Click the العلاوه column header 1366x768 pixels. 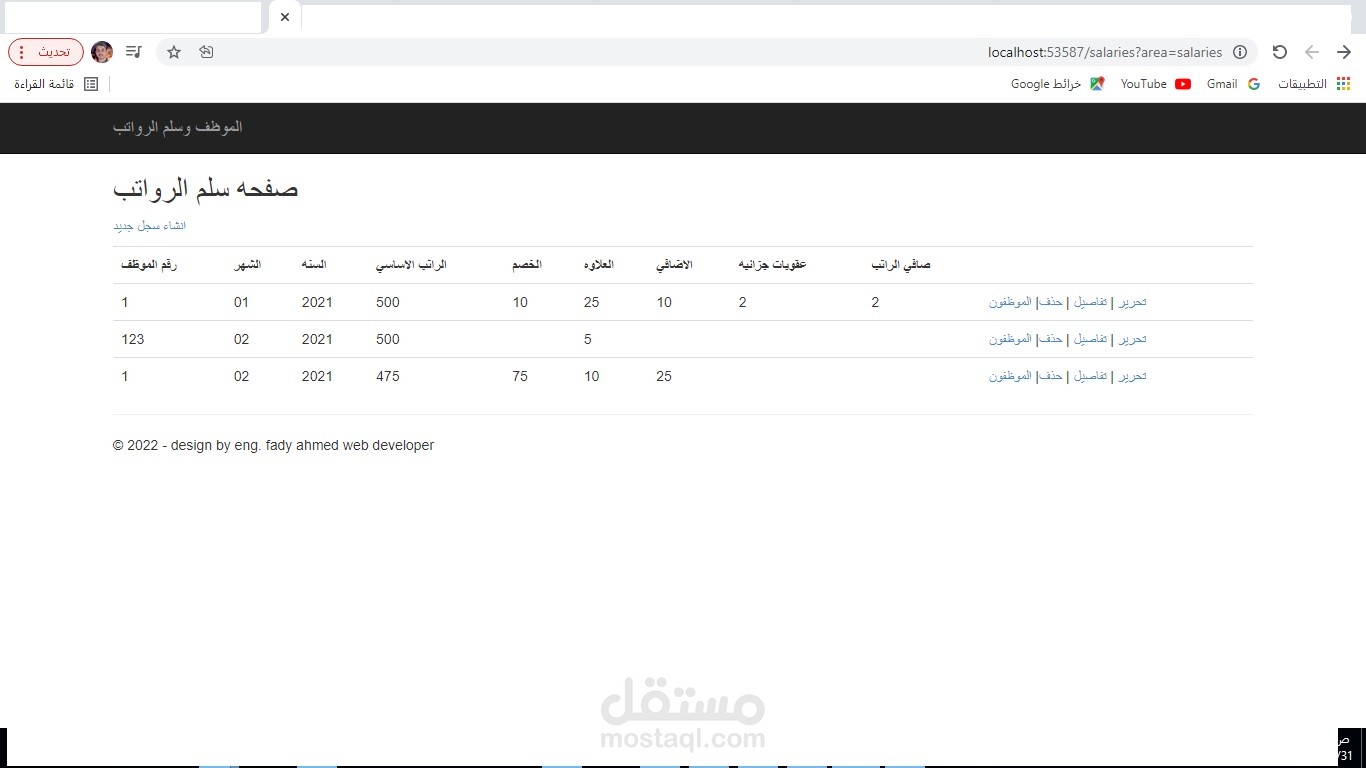[598, 265]
